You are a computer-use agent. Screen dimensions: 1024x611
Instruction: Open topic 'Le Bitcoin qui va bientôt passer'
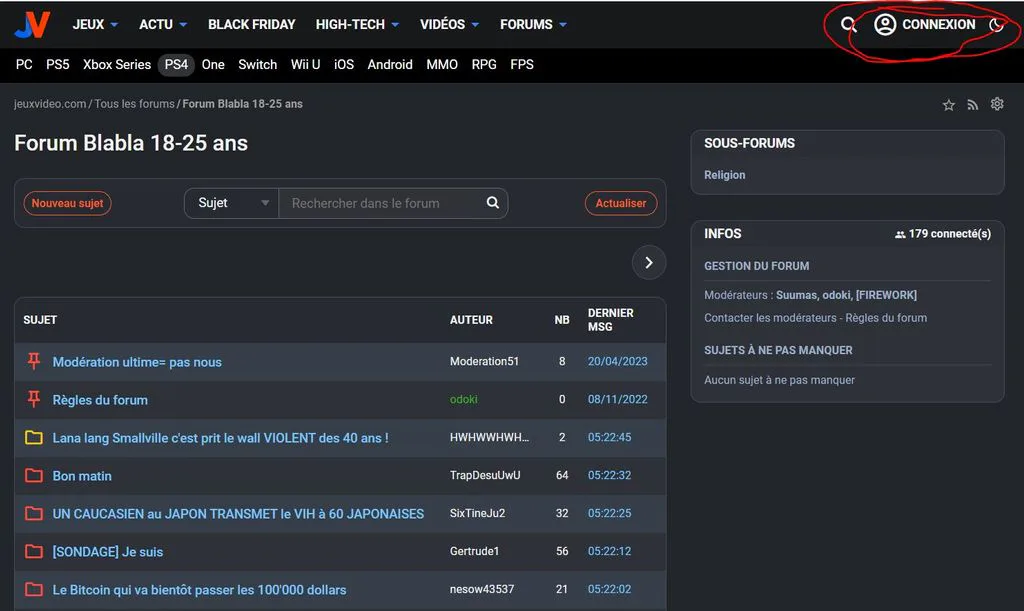pos(199,589)
